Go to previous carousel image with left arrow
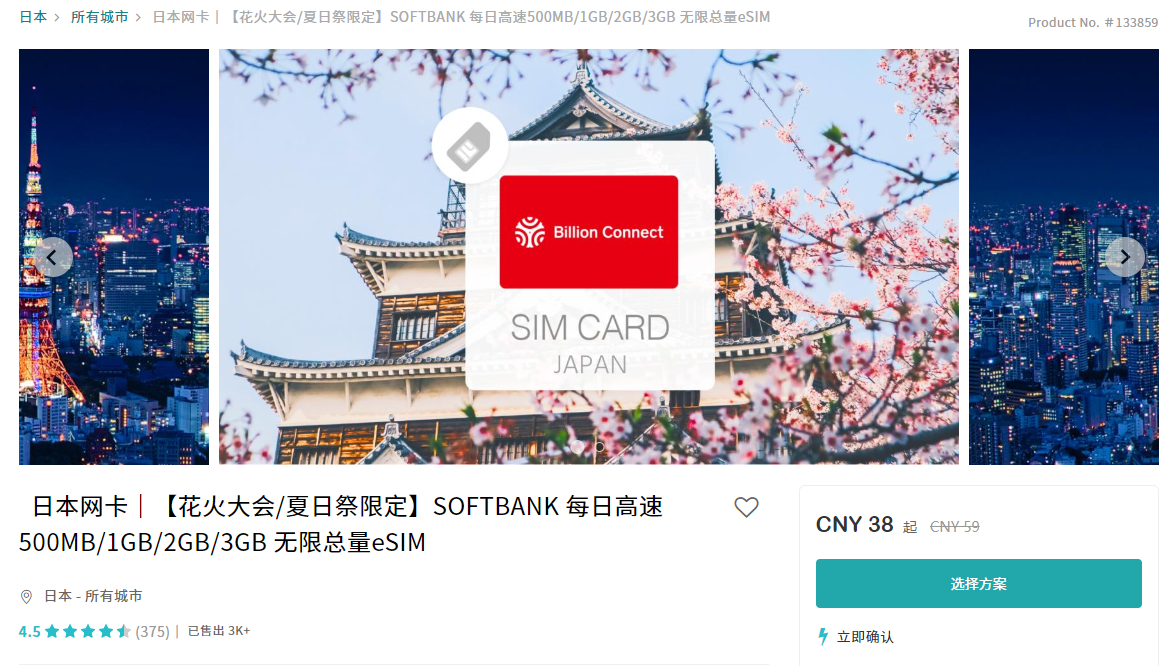The width and height of the screenshot is (1165, 666). pyautogui.click(x=53, y=257)
